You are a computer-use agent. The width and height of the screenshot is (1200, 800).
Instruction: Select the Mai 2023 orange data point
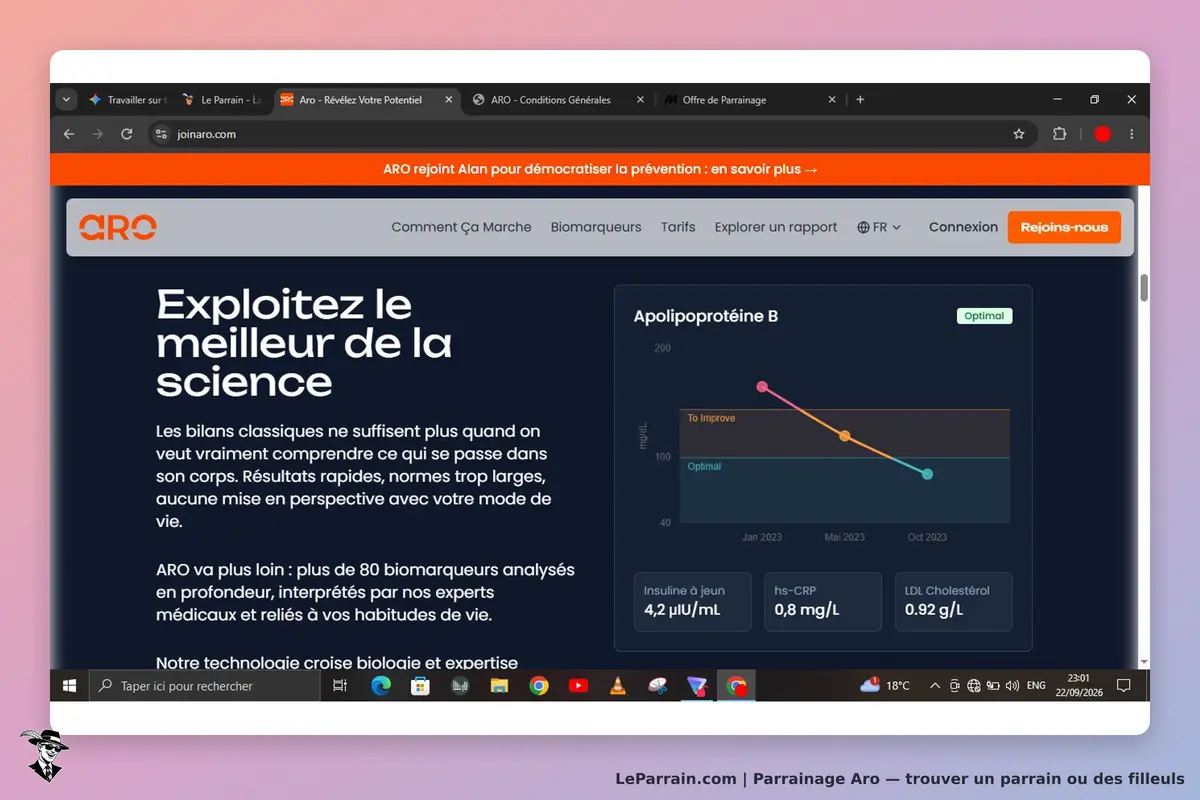845,436
